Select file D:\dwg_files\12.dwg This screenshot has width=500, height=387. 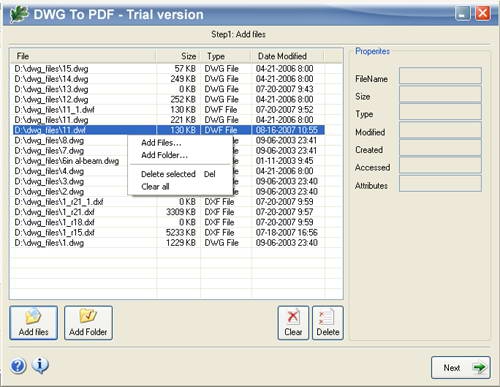pyautogui.click(x=51, y=99)
